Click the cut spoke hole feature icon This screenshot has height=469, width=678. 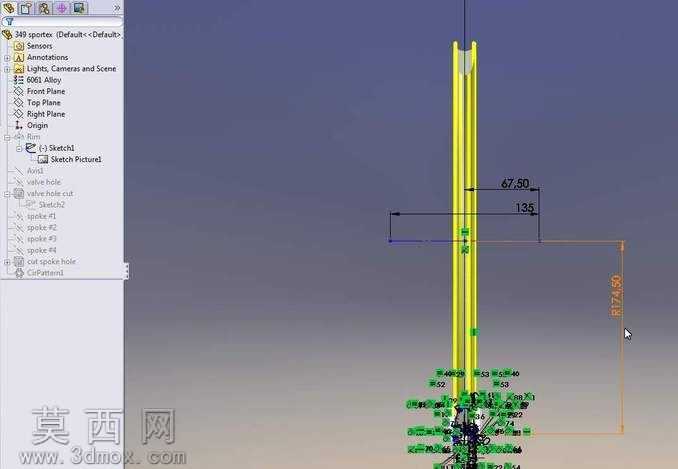tap(19, 262)
